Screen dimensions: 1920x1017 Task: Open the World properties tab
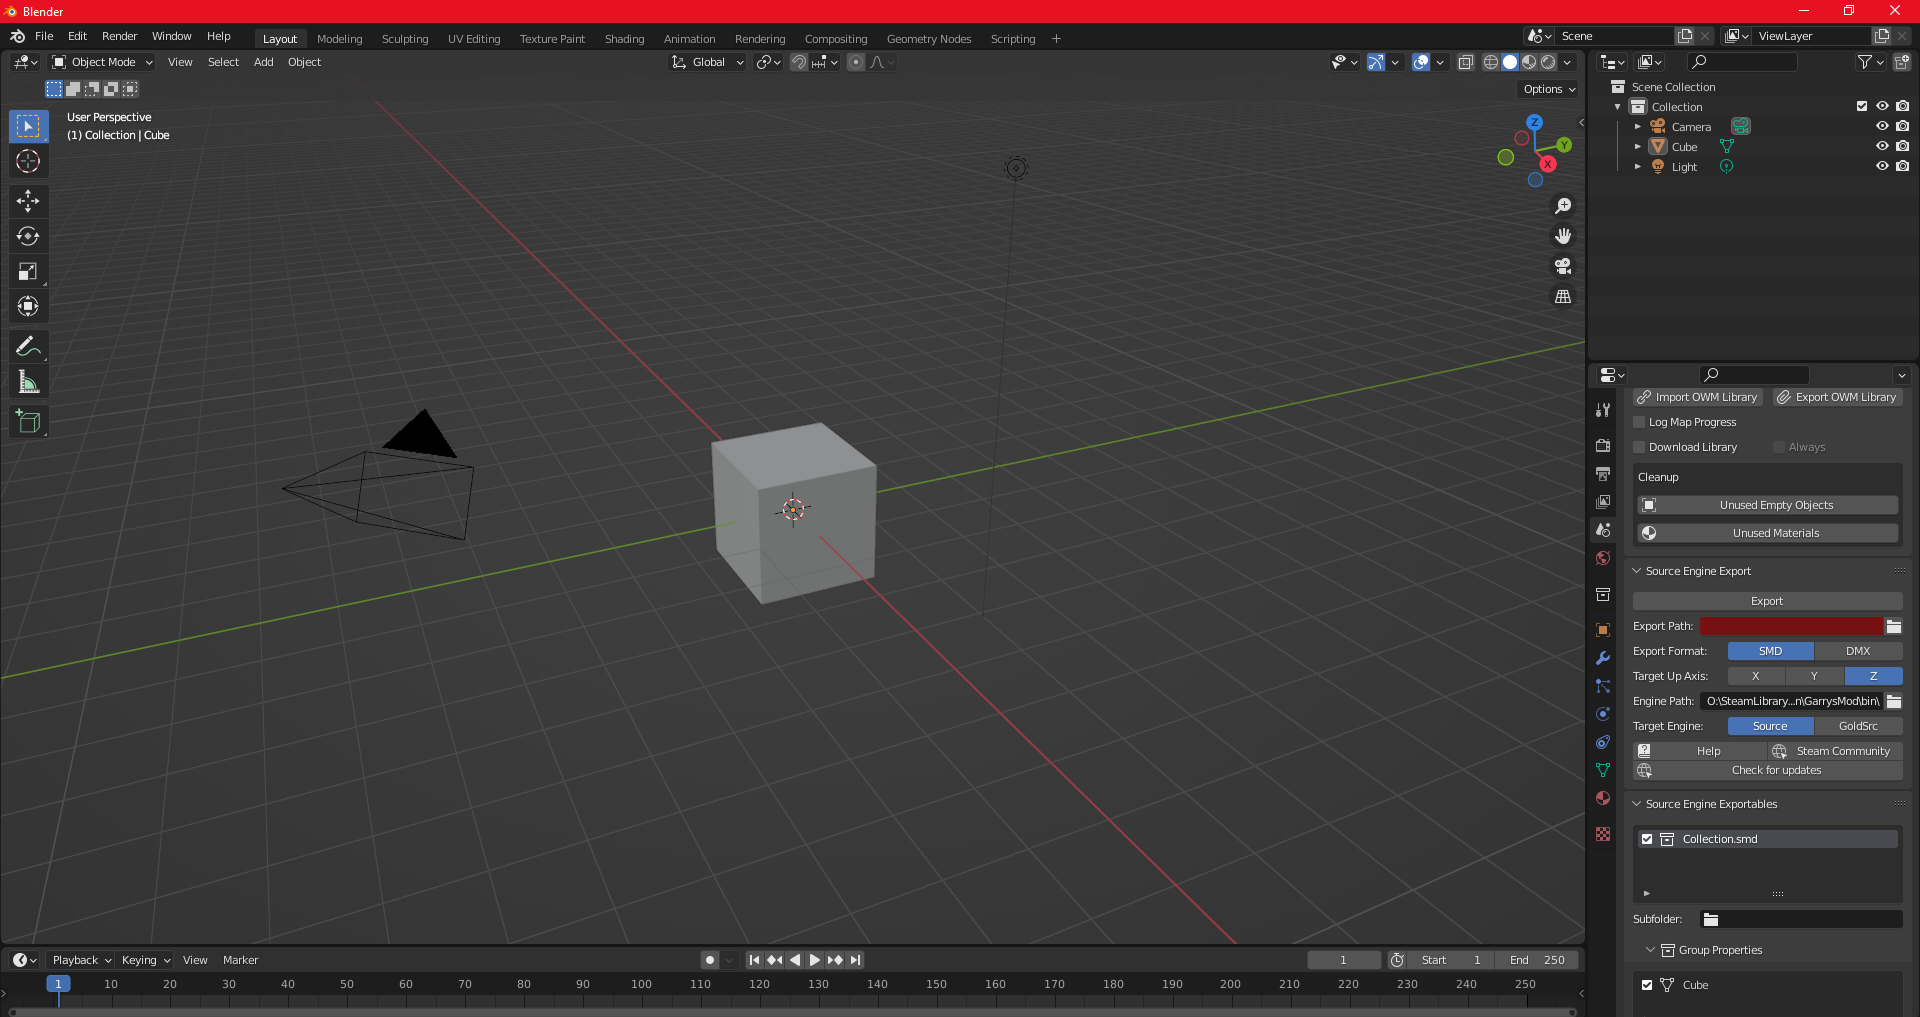(1603, 558)
